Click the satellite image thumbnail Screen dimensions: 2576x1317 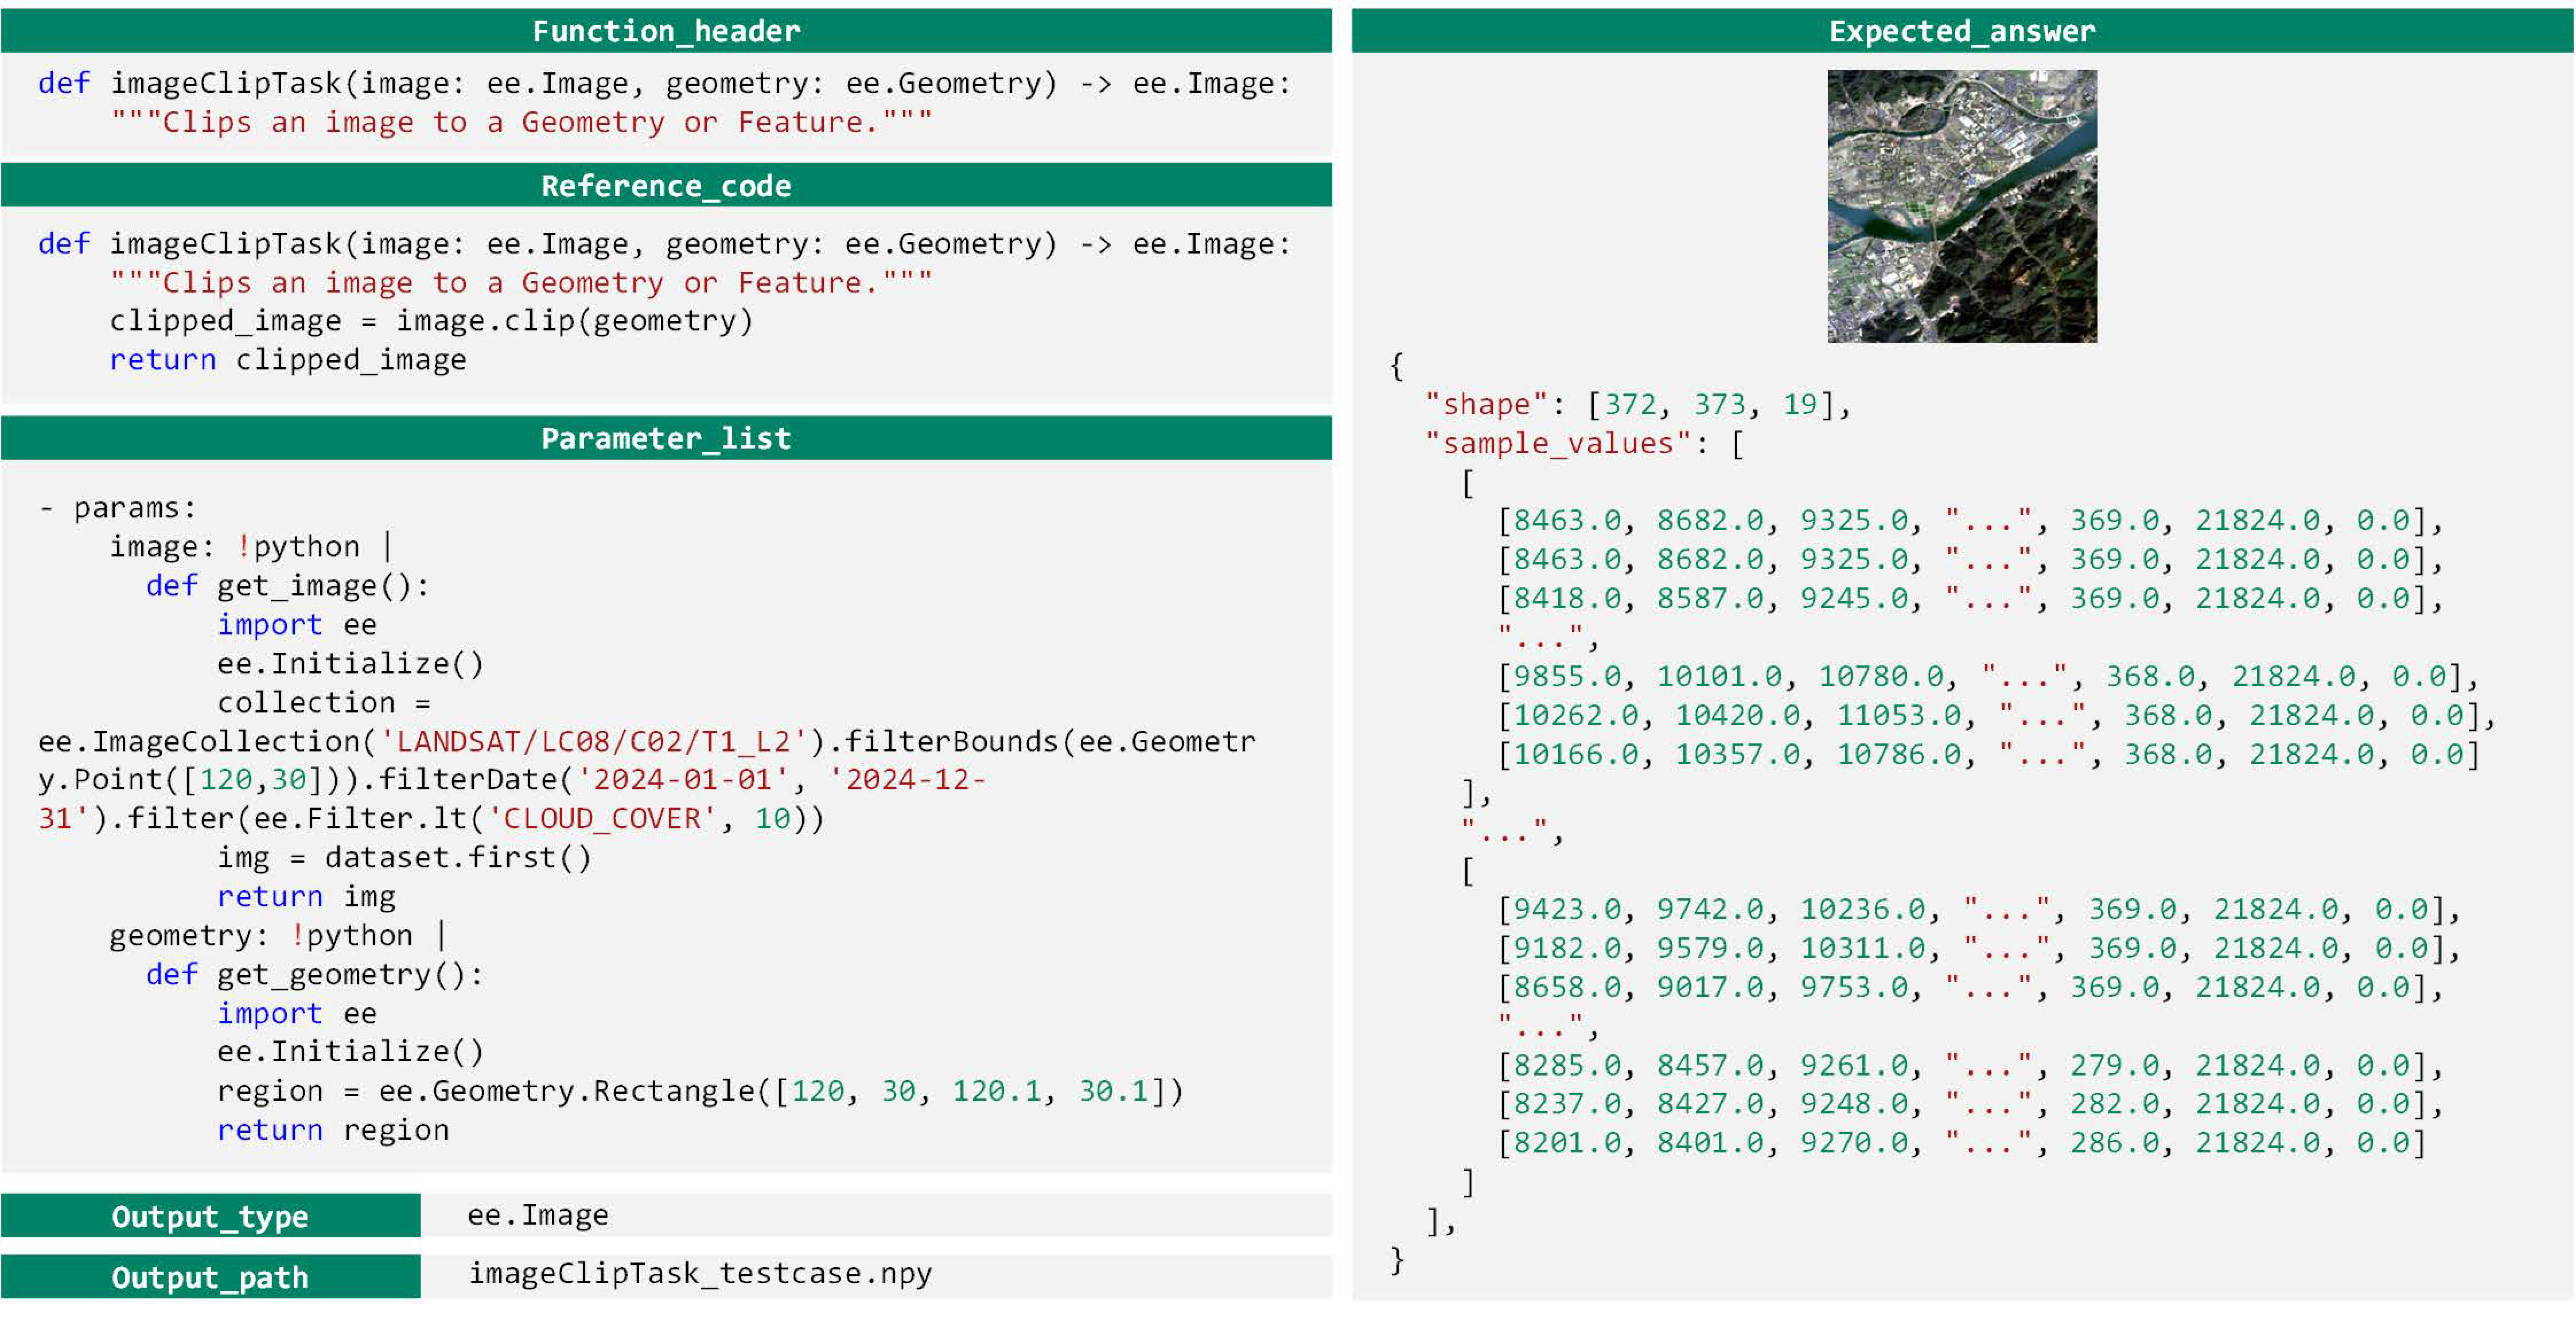pos(1961,206)
